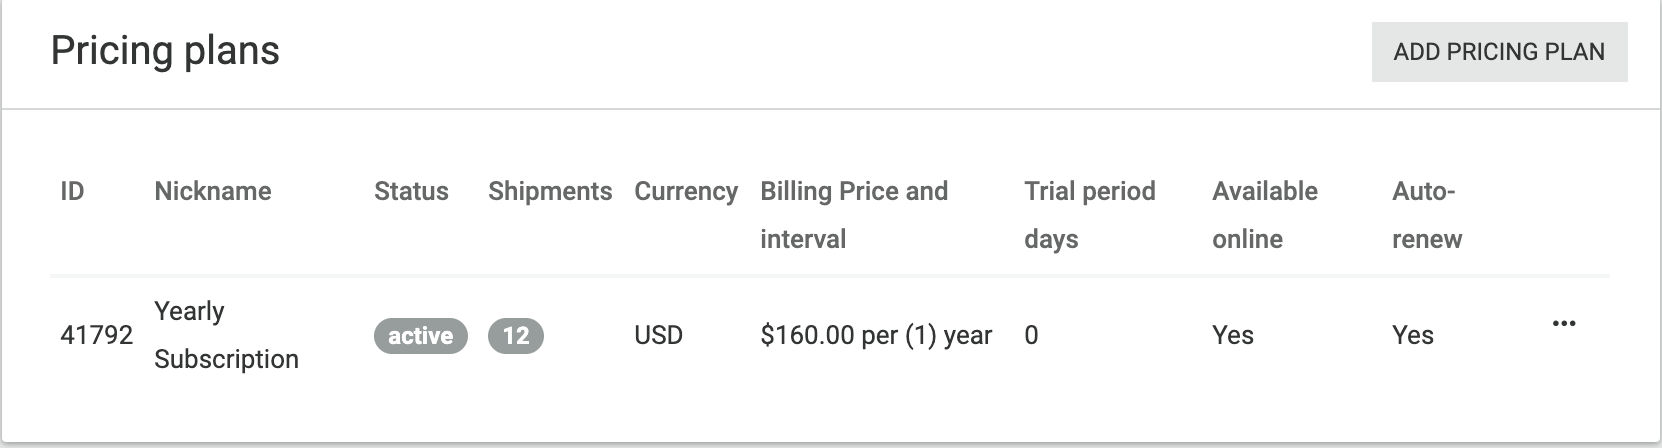The image size is (1662, 448).
Task: Click the Available online column header
Action: coord(1265,215)
